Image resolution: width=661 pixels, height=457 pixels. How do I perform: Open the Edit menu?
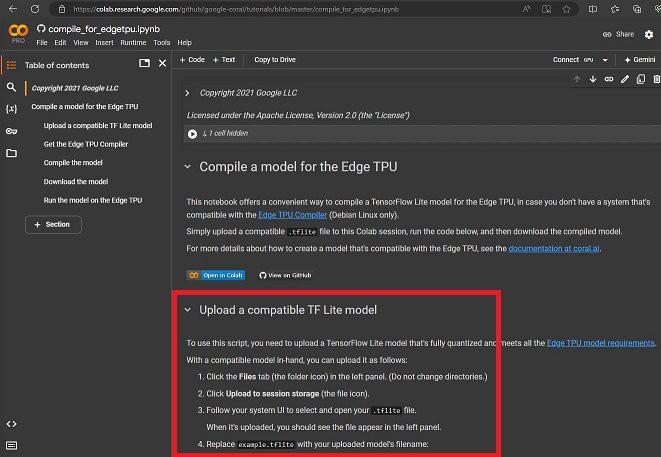click(60, 43)
